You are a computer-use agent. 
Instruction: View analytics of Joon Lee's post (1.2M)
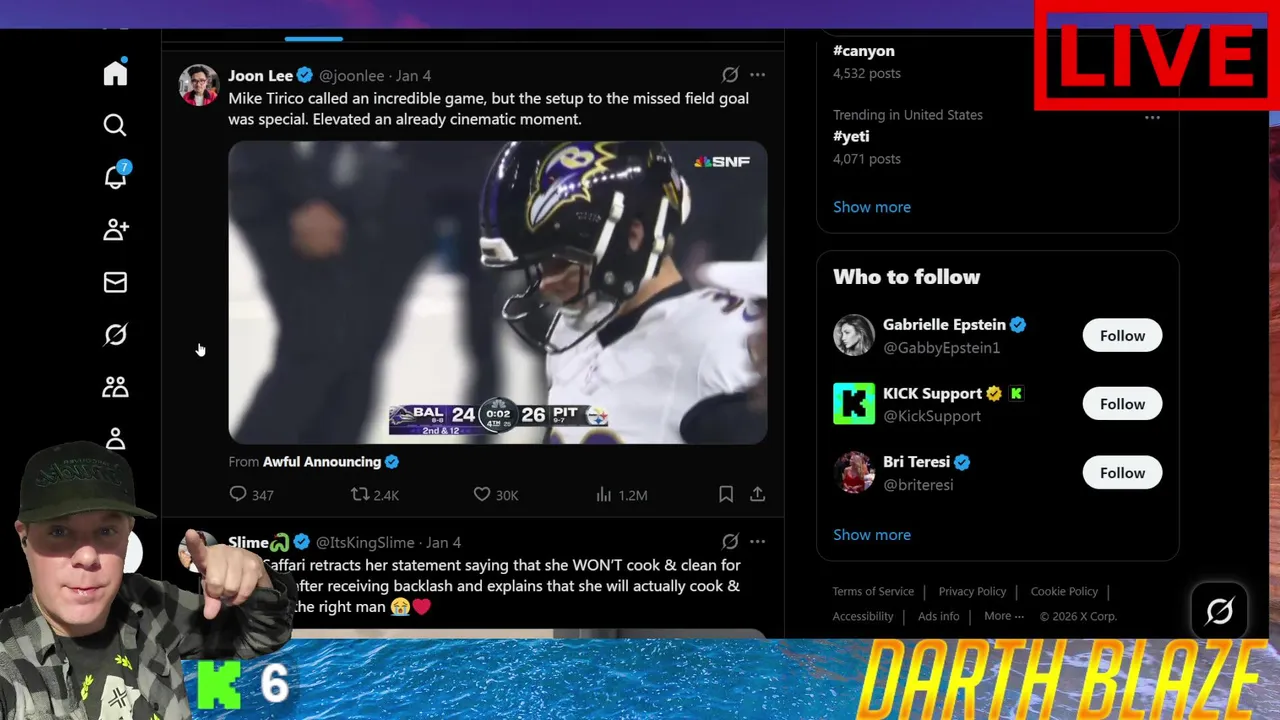tap(621, 494)
